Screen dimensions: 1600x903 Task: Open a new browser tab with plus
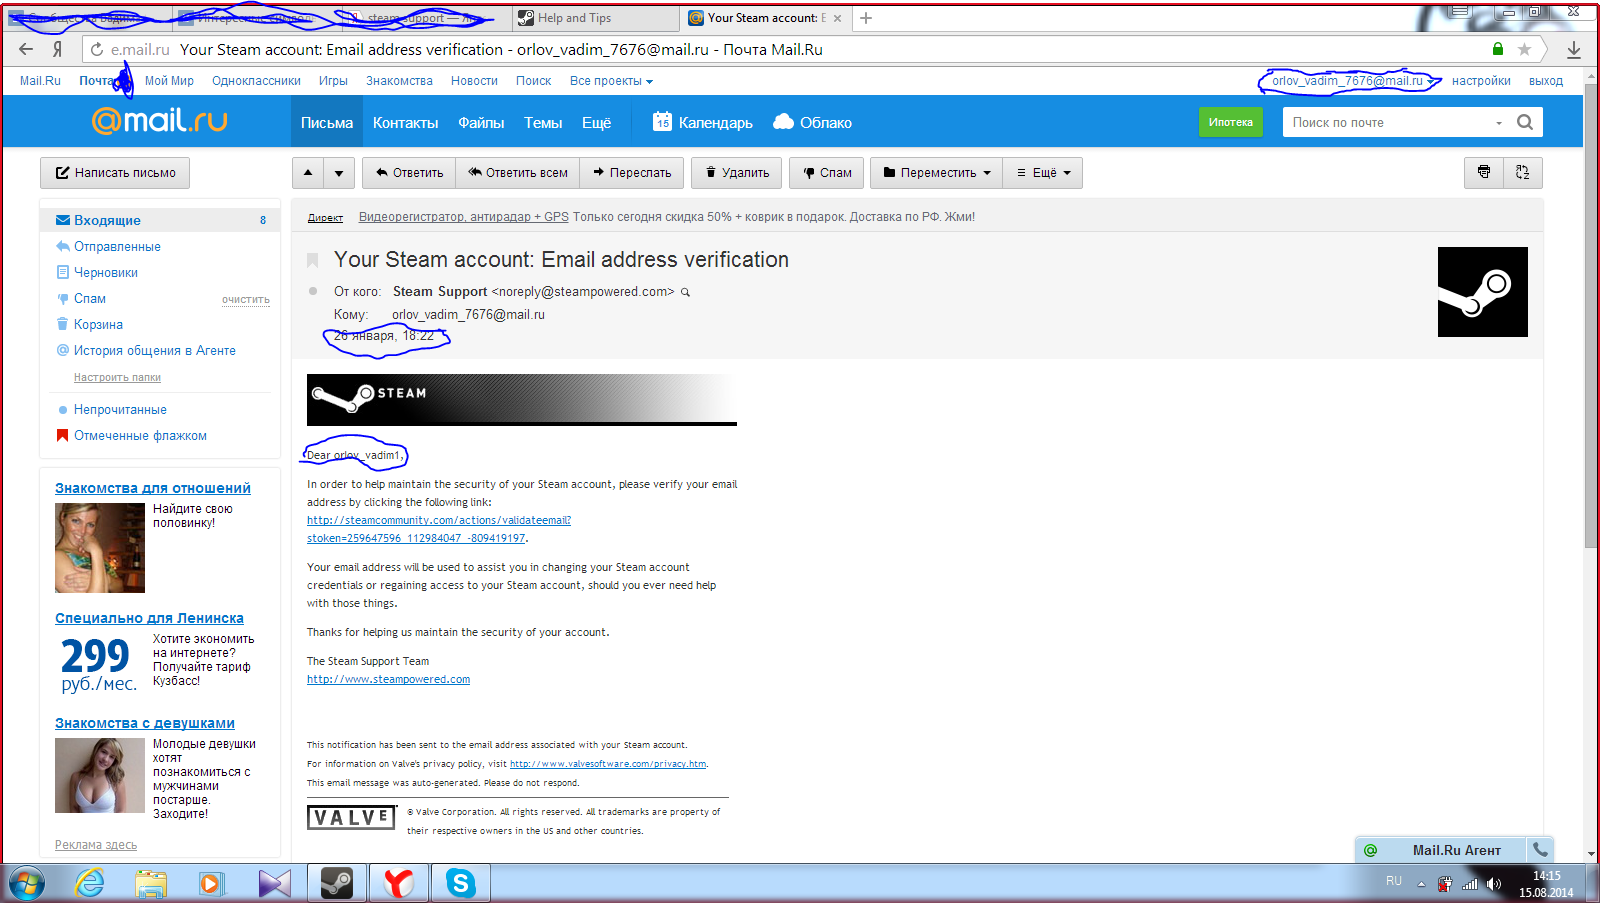(x=866, y=18)
